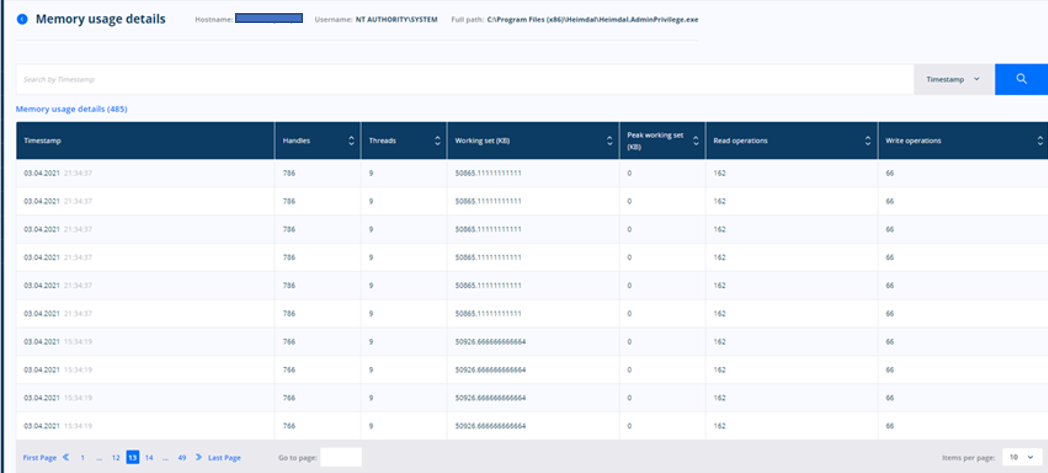The height and width of the screenshot is (473, 1048).
Task: Sort by Handles column arrows
Action: 352,141
